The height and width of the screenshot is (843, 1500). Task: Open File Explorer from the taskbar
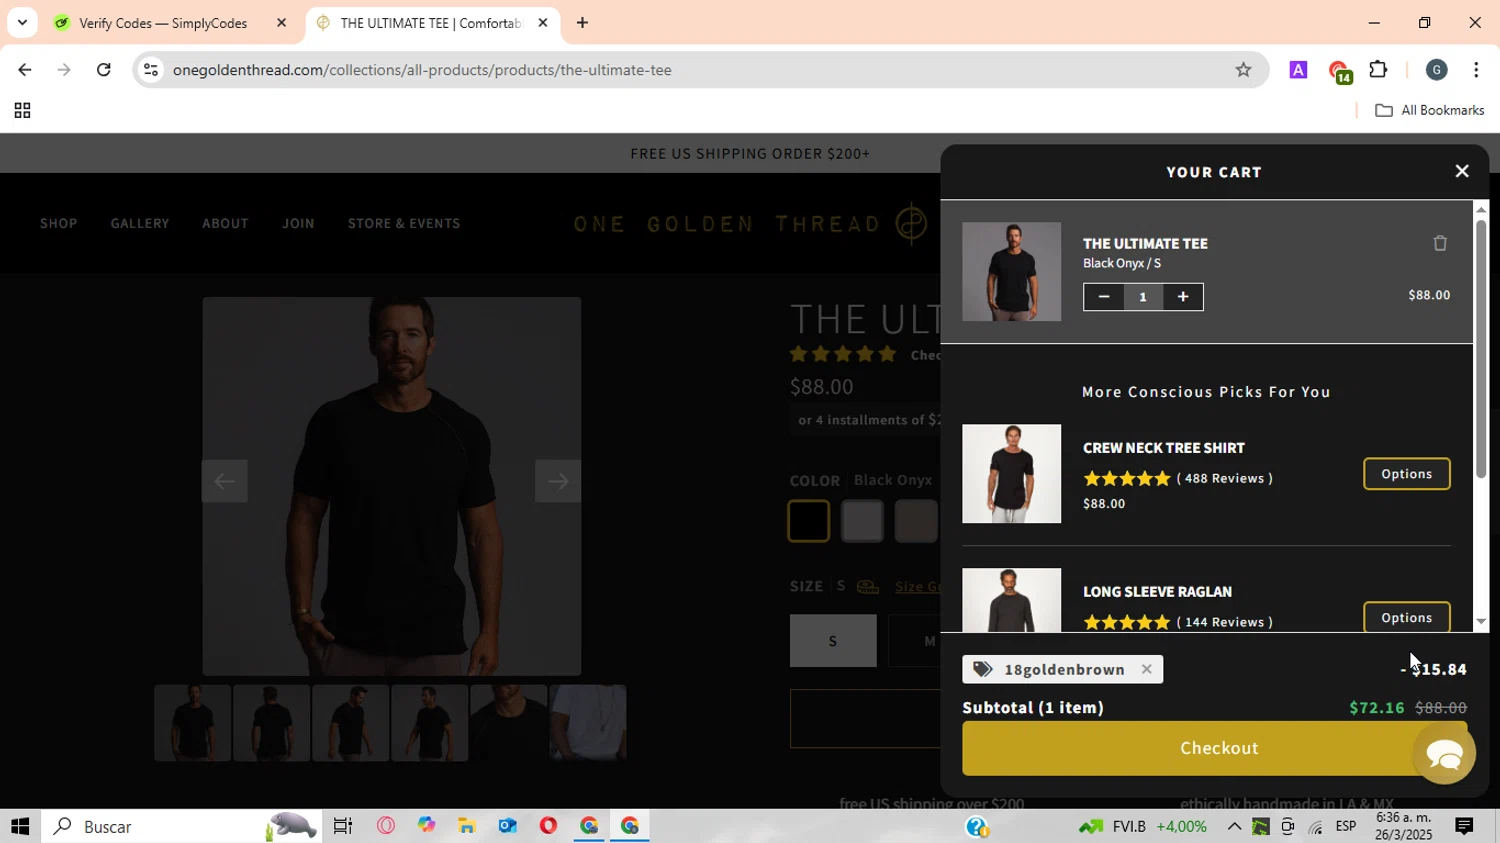pos(467,827)
